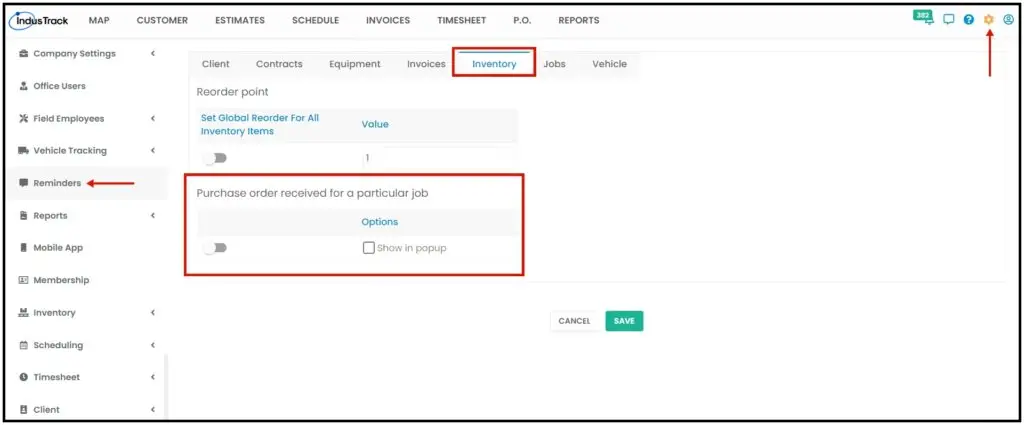Open MAP in top navigation
The width and height of the screenshot is (1024, 425).
99,20
